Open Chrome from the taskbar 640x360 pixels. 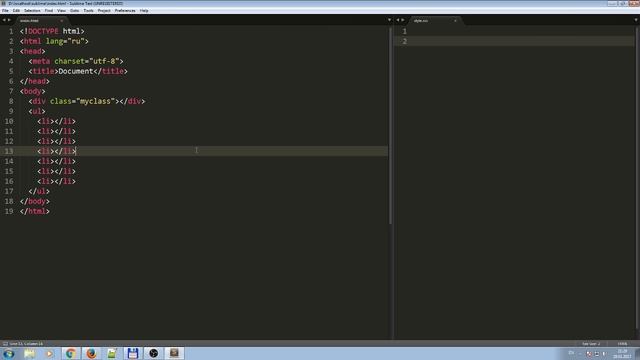coord(71,353)
